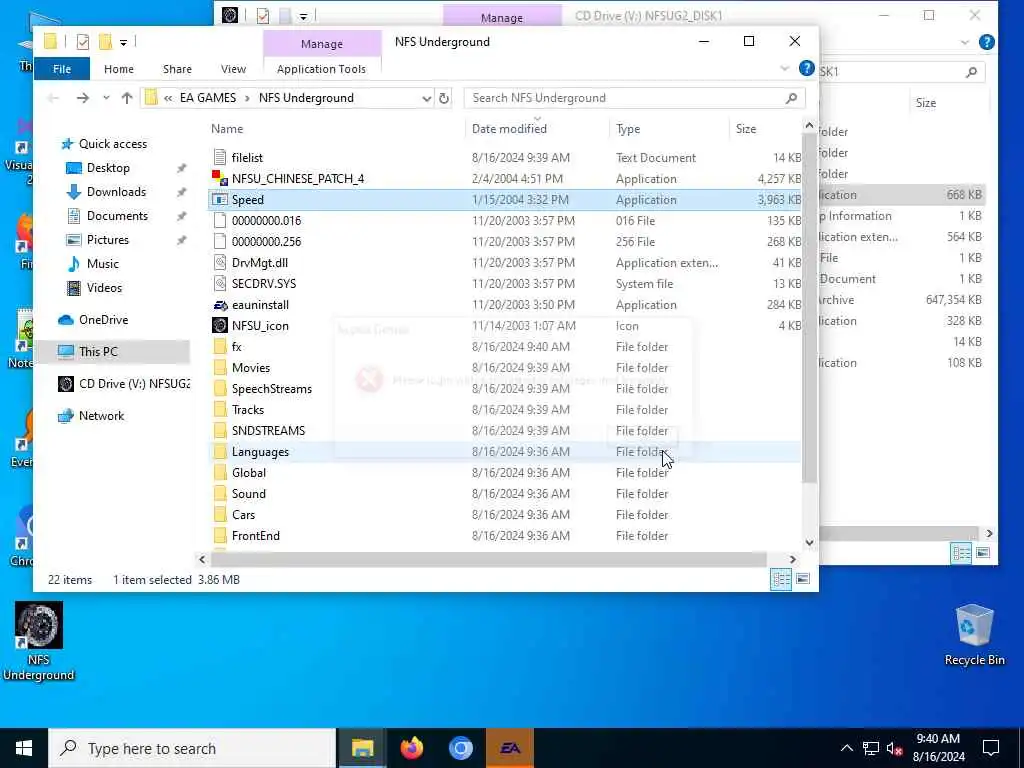Image resolution: width=1024 pixels, height=768 pixels.
Task: Click the EA GAMES breadcrumb
Action: pos(208,98)
